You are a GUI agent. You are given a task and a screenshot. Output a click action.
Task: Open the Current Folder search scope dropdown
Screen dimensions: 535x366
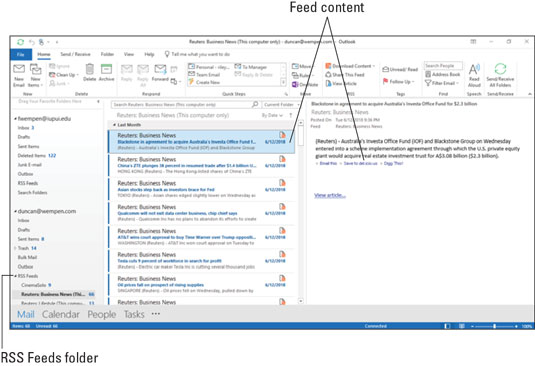click(281, 105)
